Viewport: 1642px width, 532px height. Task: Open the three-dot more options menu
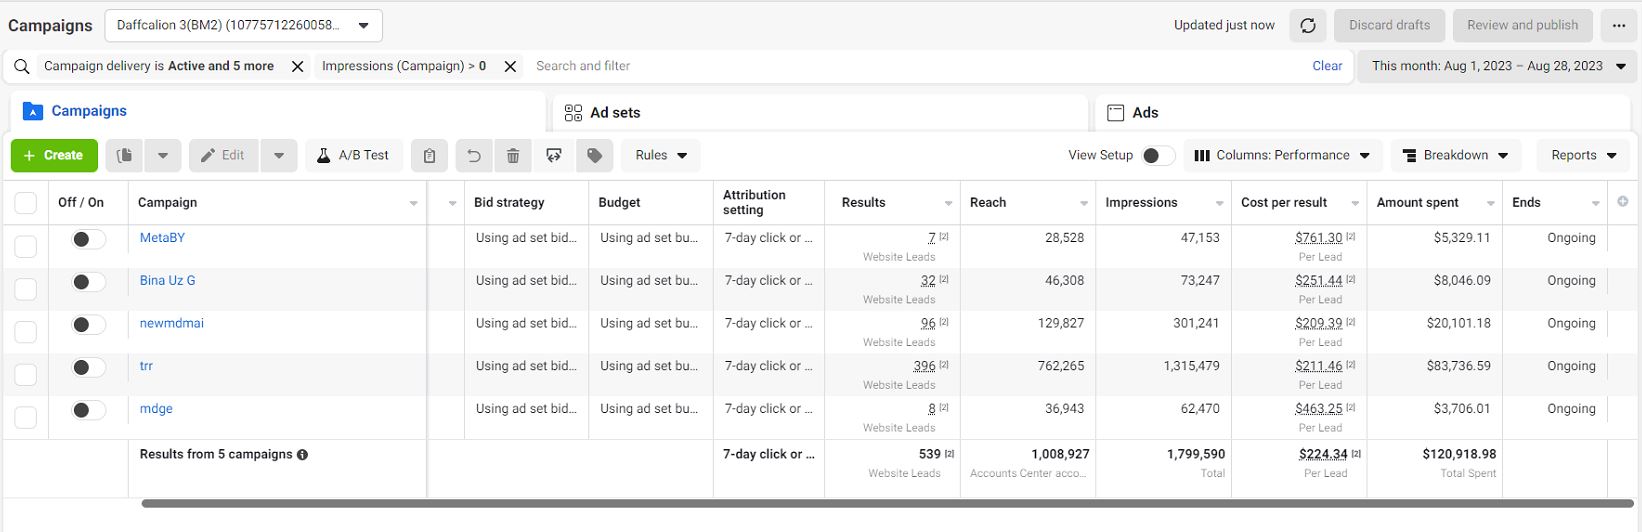coord(1619,26)
